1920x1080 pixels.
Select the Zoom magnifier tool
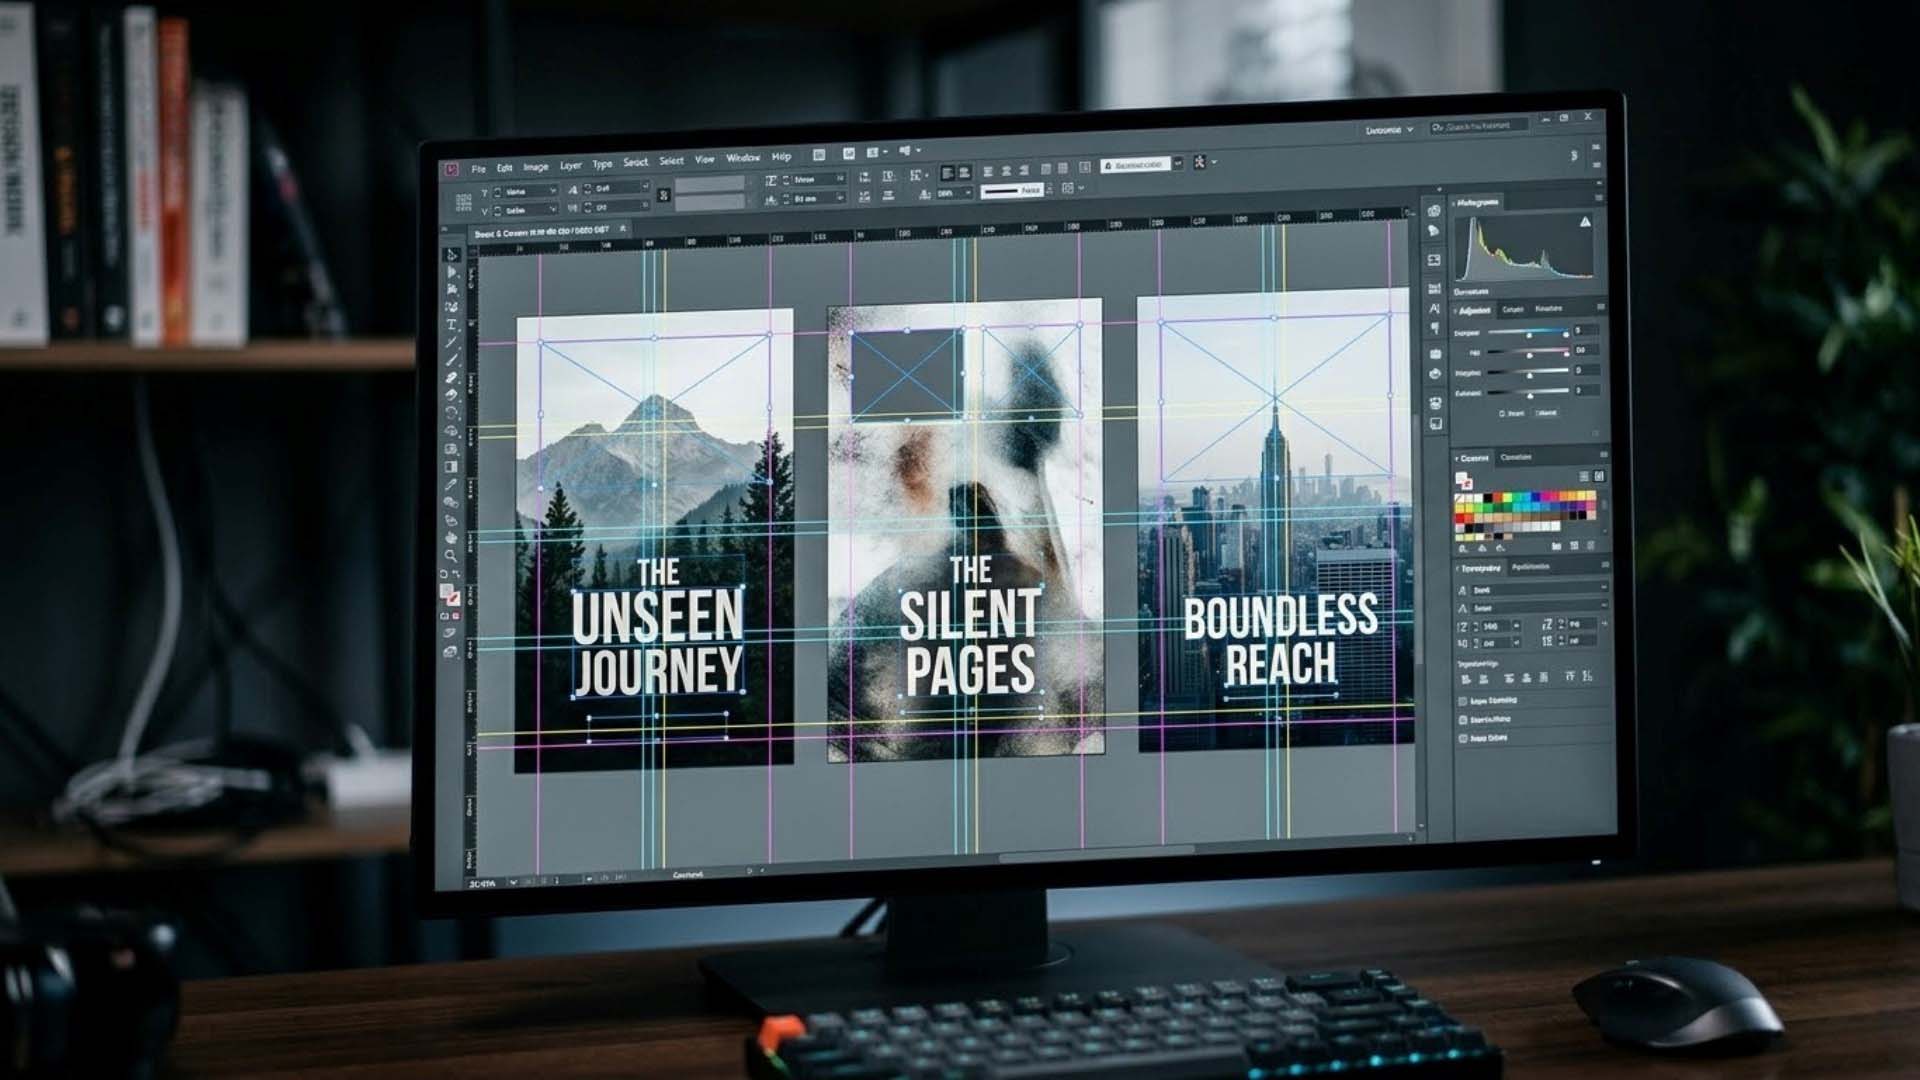(x=451, y=556)
